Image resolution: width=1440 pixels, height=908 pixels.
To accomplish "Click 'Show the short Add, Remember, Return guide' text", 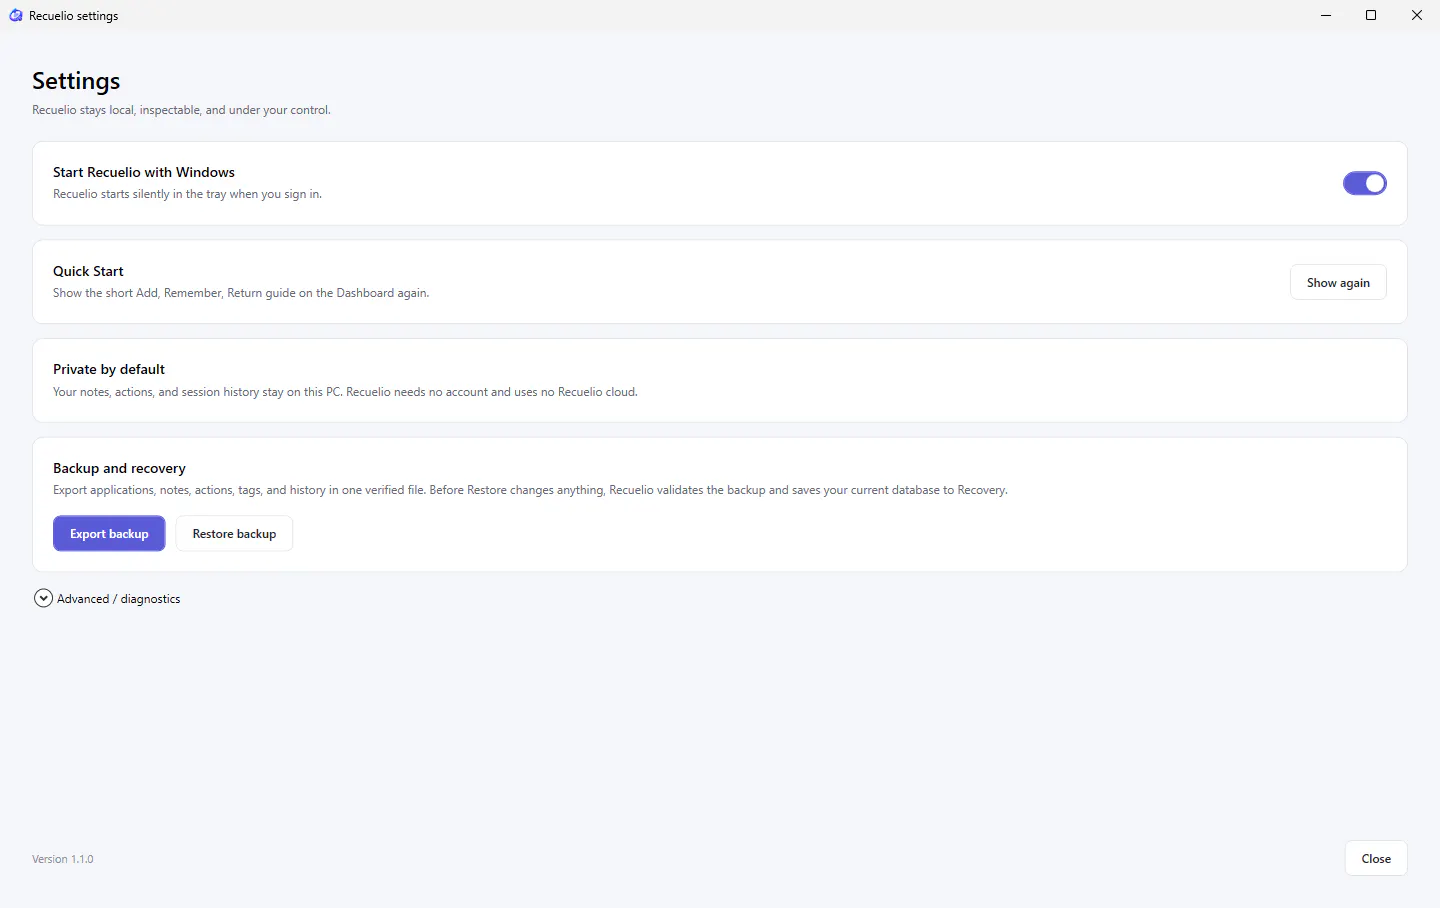I will (x=241, y=293).
